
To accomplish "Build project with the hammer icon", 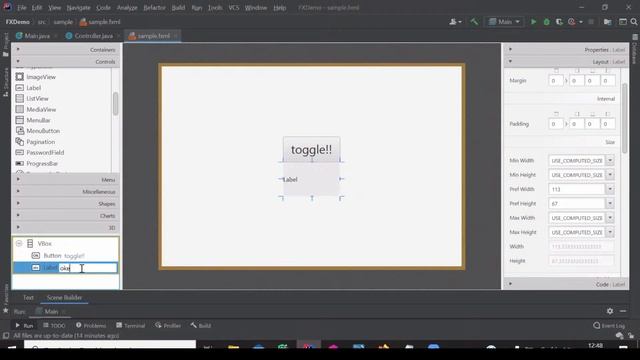I will click(x=474, y=22).
